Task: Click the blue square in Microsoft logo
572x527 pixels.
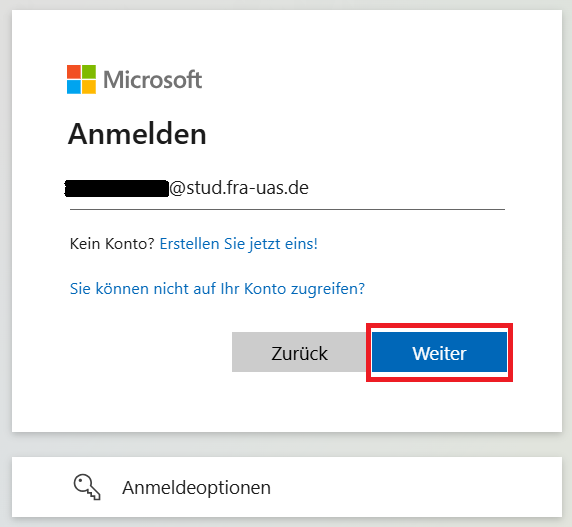Action: (74, 87)
